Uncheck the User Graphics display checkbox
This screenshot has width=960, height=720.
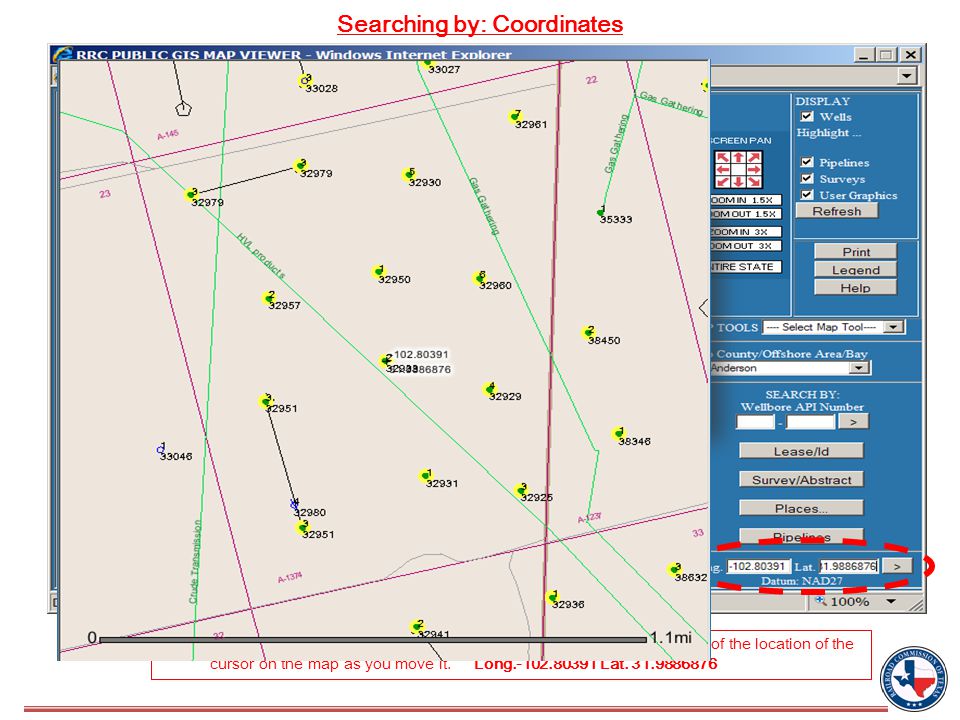point(807,195)
